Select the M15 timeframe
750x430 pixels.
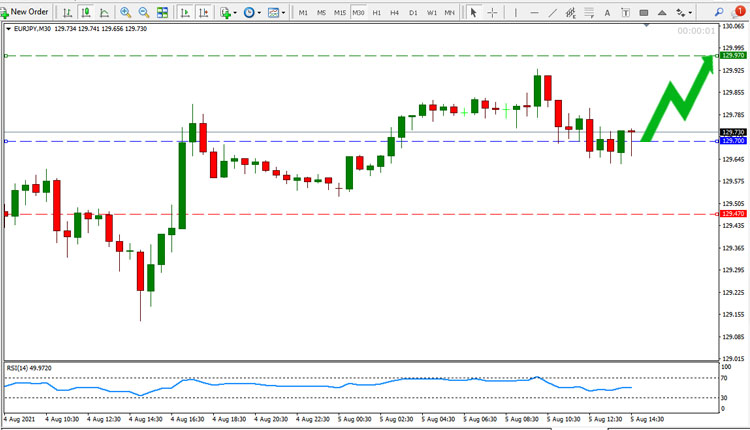(340, 12)
